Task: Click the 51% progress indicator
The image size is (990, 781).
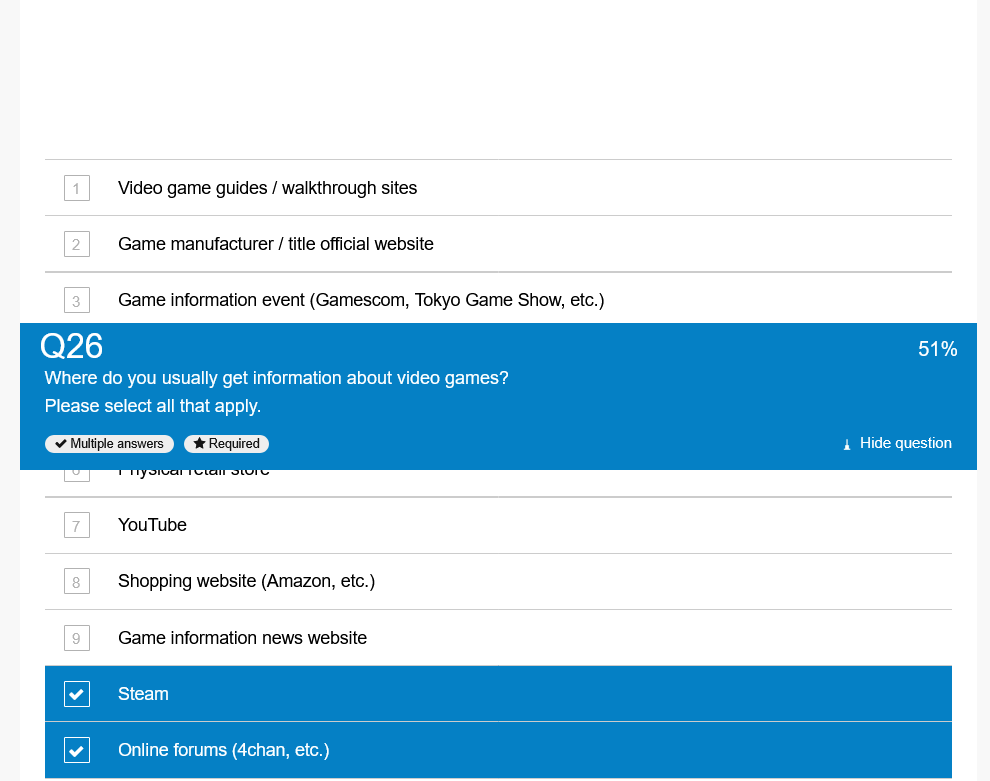Action: pyautogui.click(x=938, y=349)
